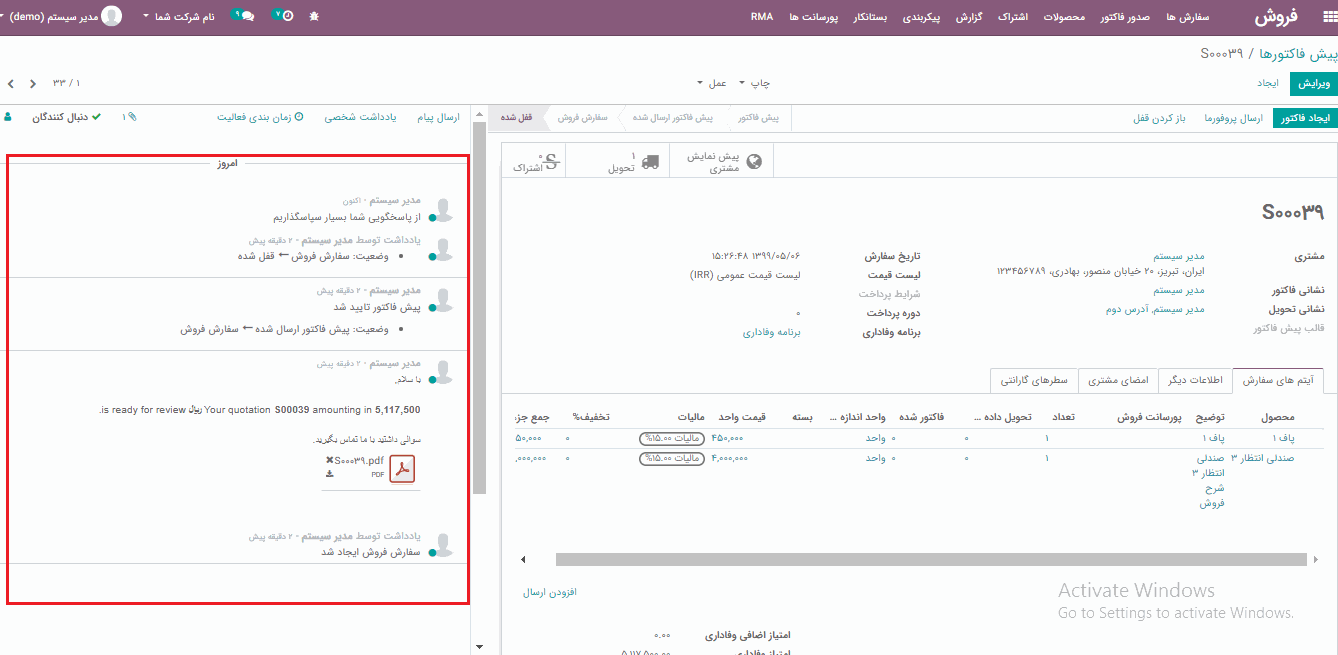Click the ایجاد فاکتور button

coord(1305,118)
